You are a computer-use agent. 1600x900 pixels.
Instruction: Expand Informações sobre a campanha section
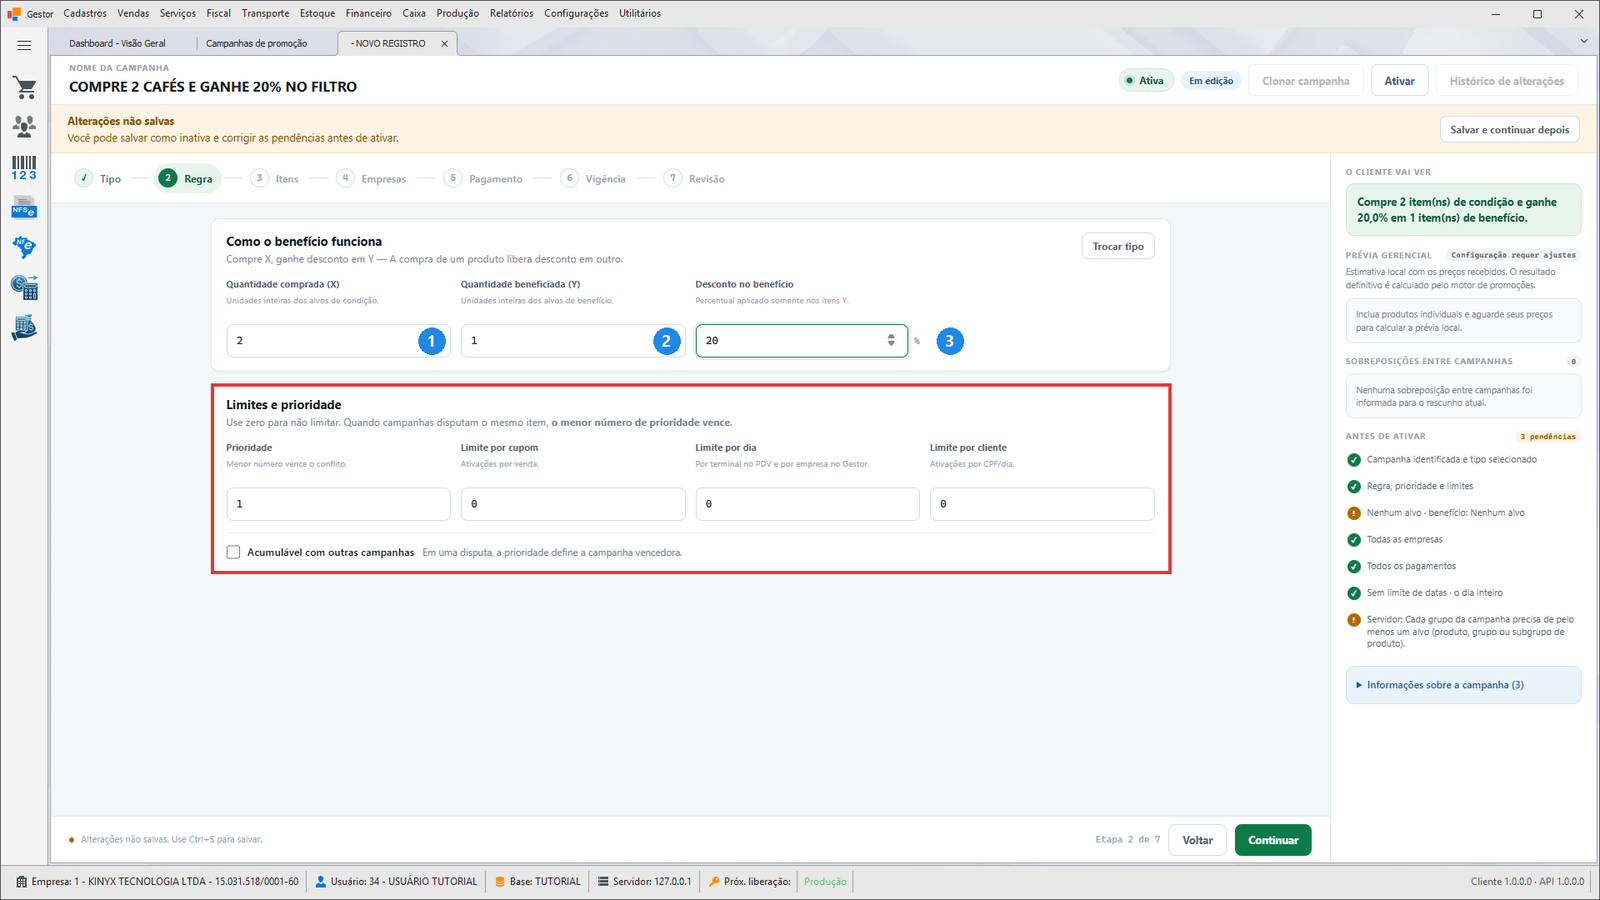(x=1463, y=685)
